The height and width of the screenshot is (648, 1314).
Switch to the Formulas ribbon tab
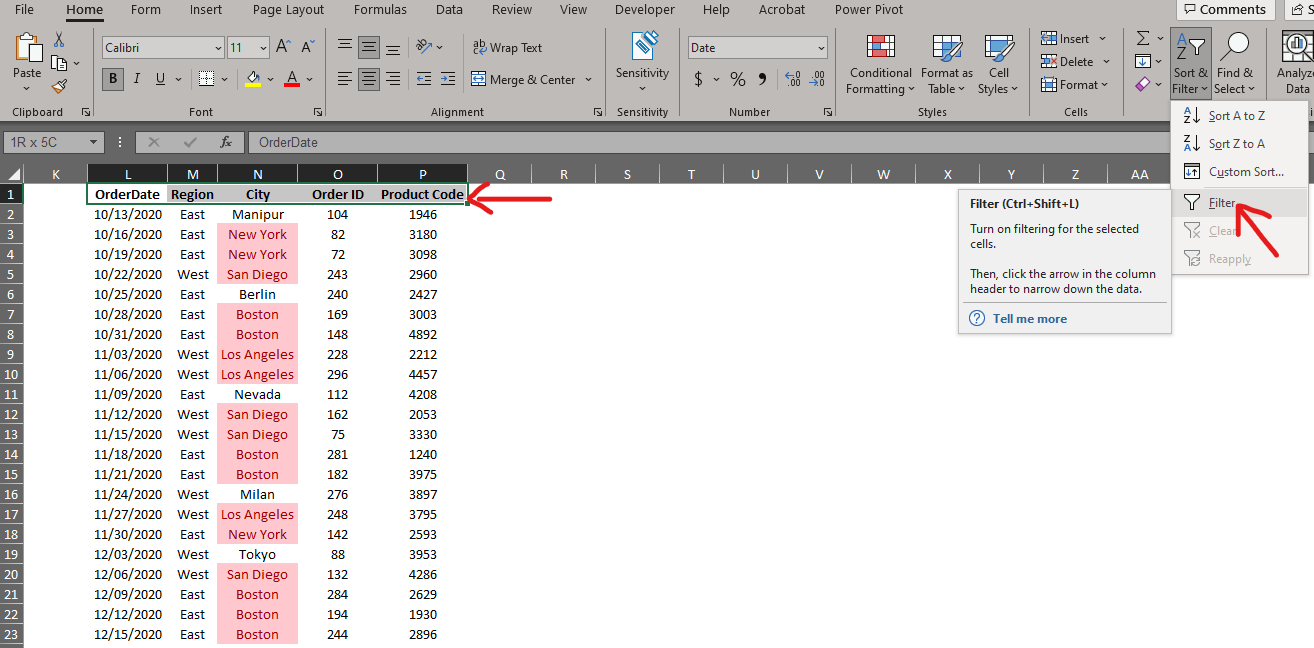click(x=380, y=10)
